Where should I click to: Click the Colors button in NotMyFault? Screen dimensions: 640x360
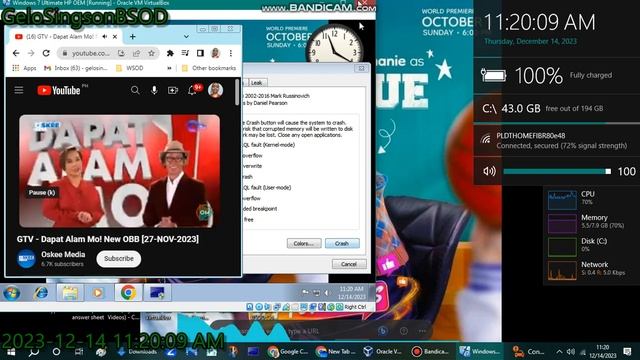tap(304, 243)
